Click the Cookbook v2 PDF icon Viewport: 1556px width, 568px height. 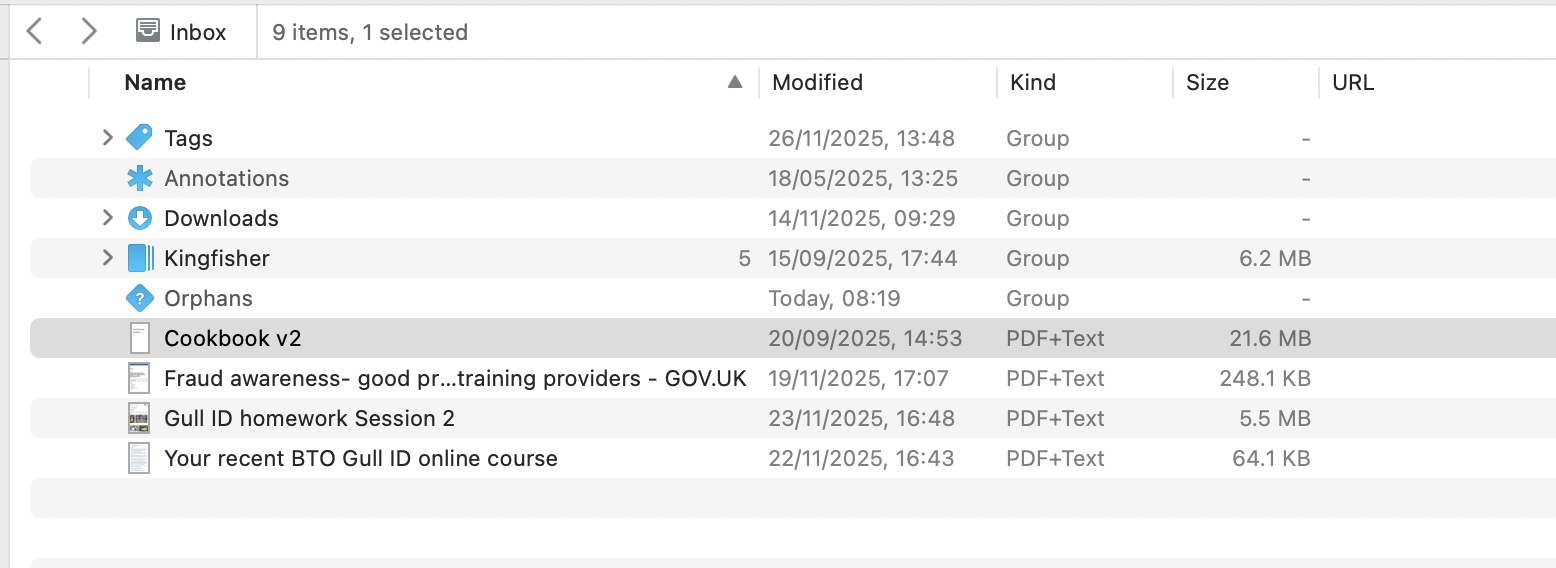pyautogui.click(x=139, y=338)
